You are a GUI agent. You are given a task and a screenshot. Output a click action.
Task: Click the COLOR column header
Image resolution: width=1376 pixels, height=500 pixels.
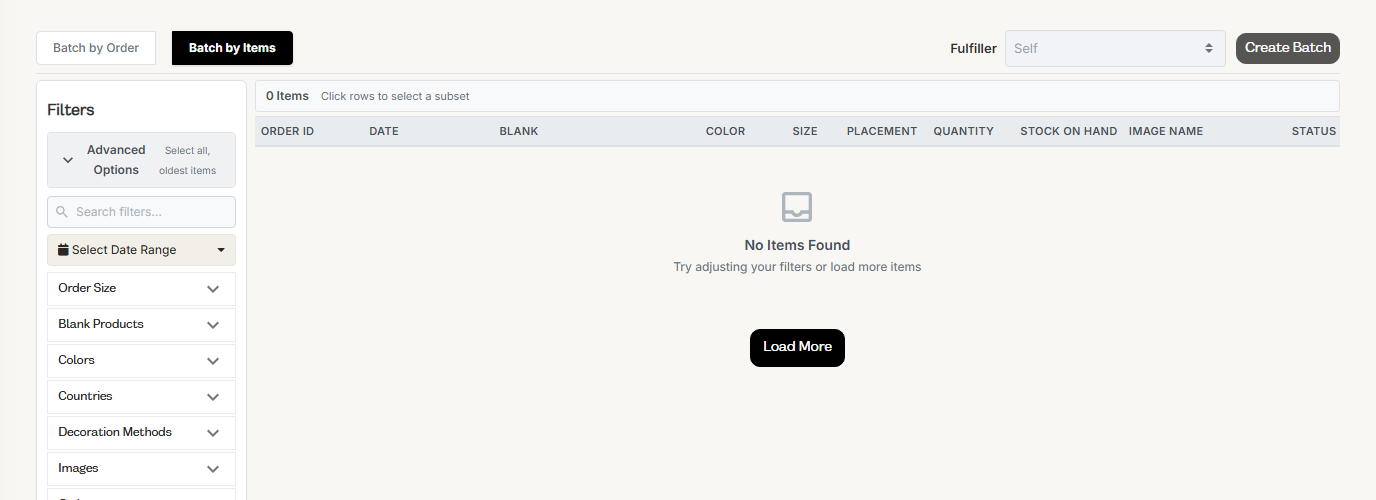[x=725, y=131]
